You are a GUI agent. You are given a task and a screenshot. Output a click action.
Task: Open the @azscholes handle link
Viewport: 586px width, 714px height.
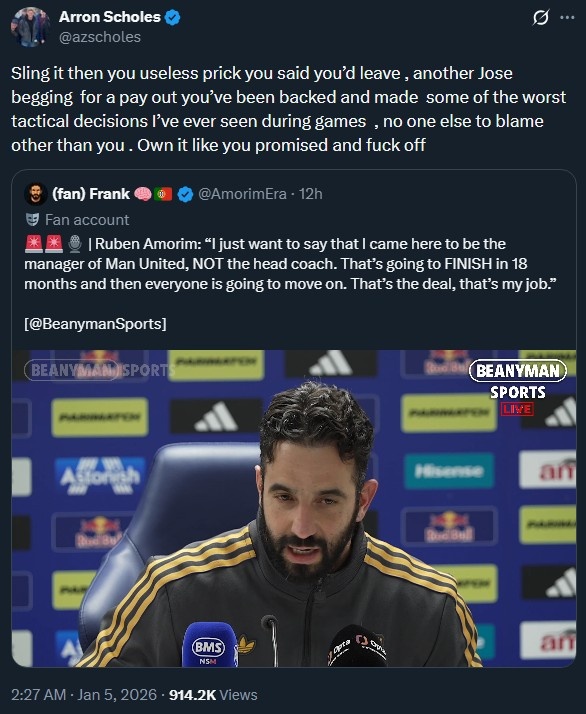click(x=100, y=37)
